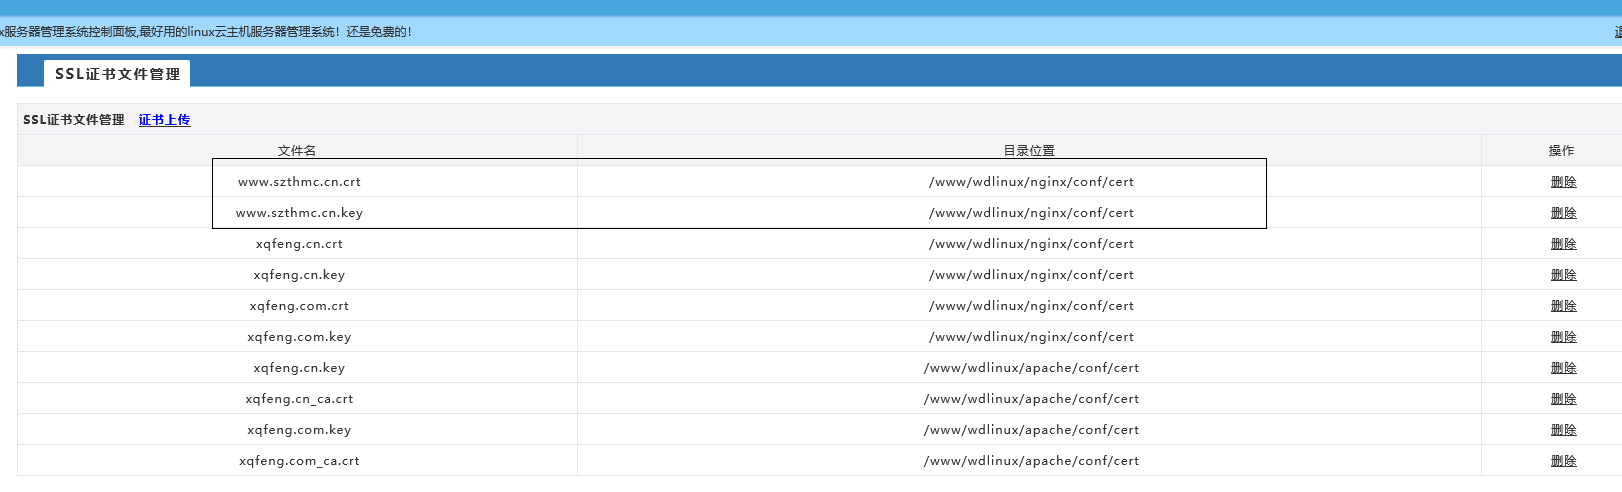Delete the www.szthmc.cn.crt certificate
Viewport: 1622px width, 492px height.
(1563, 182)
